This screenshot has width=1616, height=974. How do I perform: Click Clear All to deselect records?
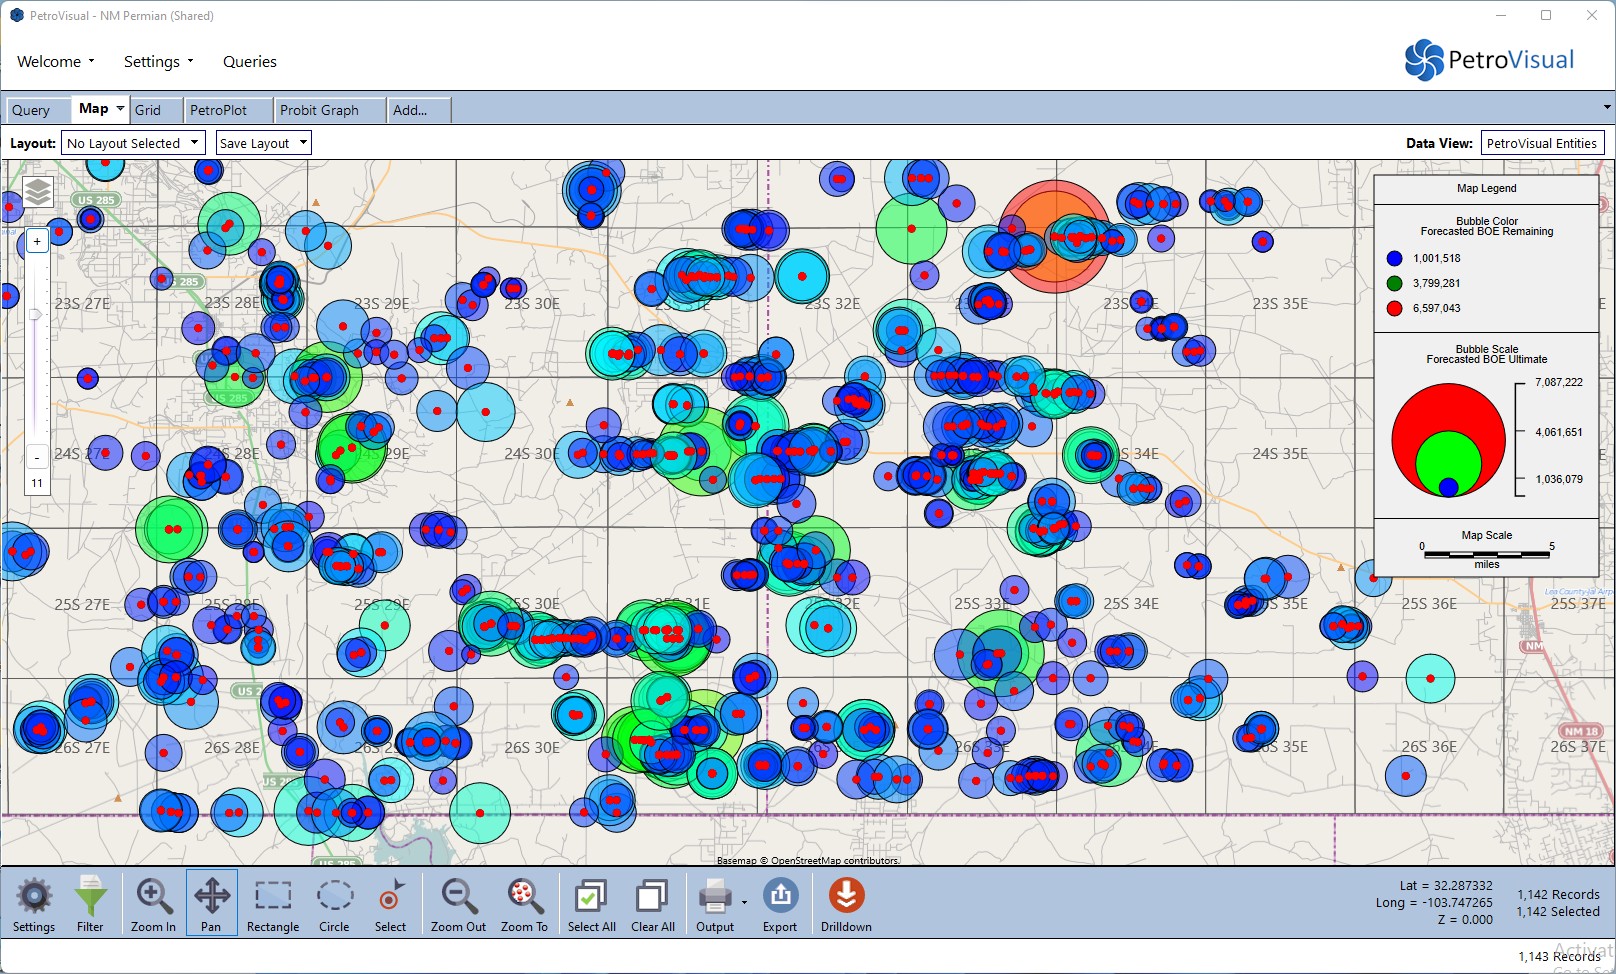(x=652, y=903)
